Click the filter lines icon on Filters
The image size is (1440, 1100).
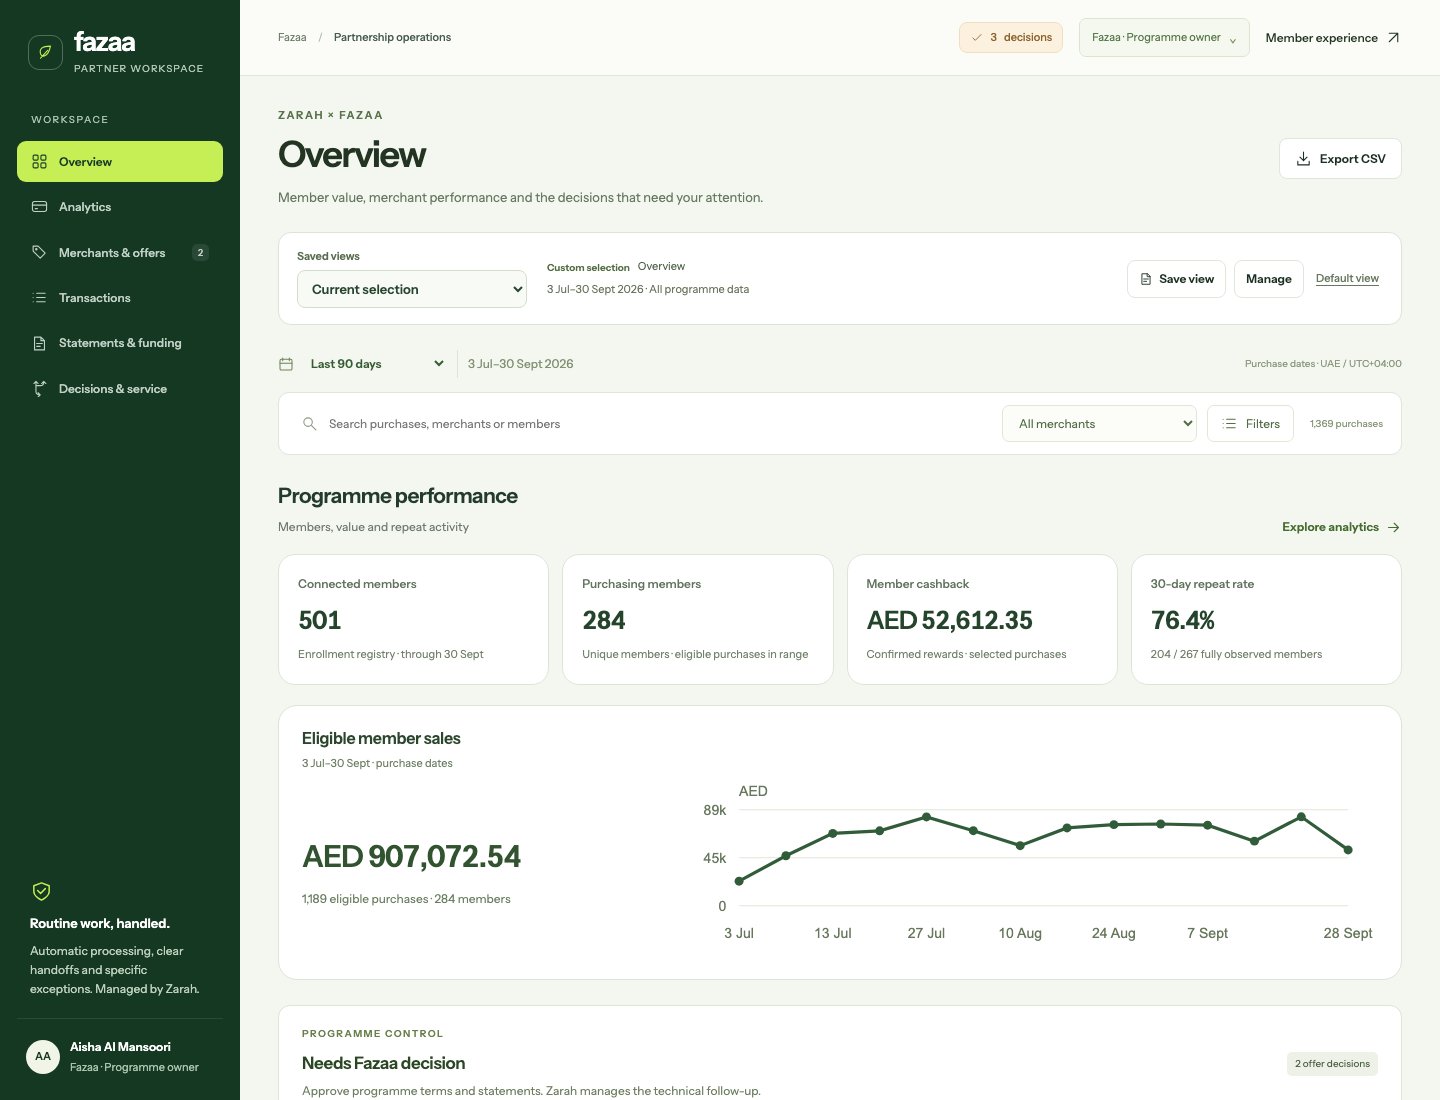[1229, 424]
